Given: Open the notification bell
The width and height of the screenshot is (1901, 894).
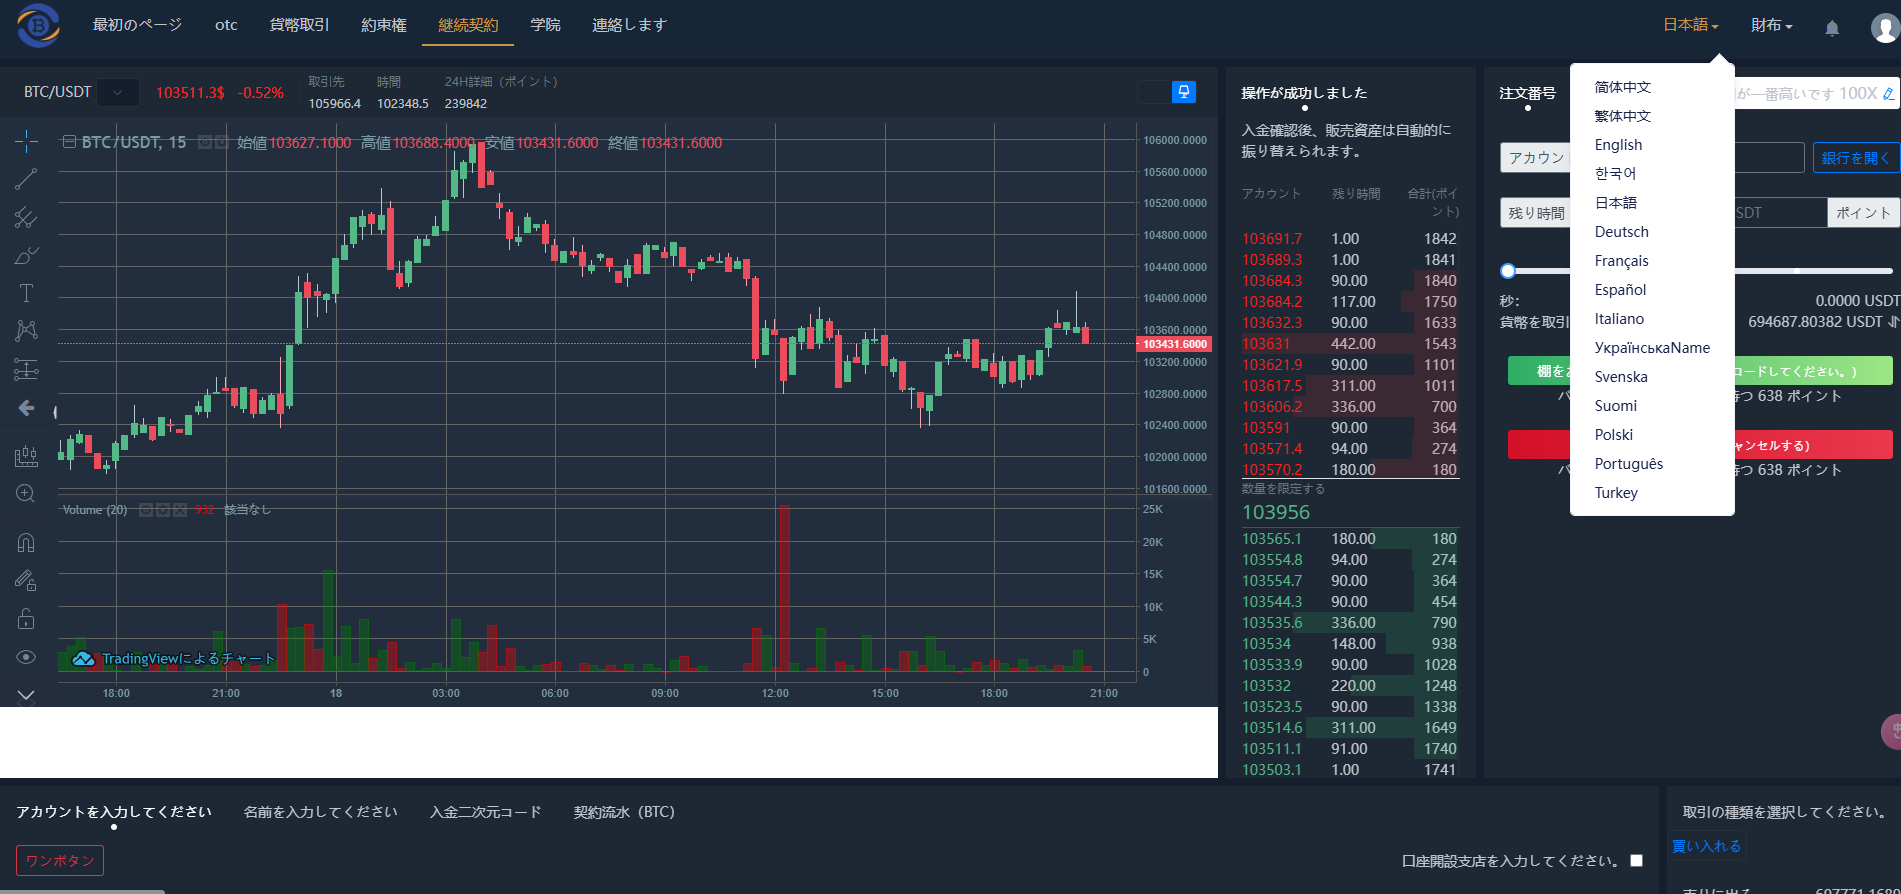Looking at the screenshot, I should point(1832,28).
